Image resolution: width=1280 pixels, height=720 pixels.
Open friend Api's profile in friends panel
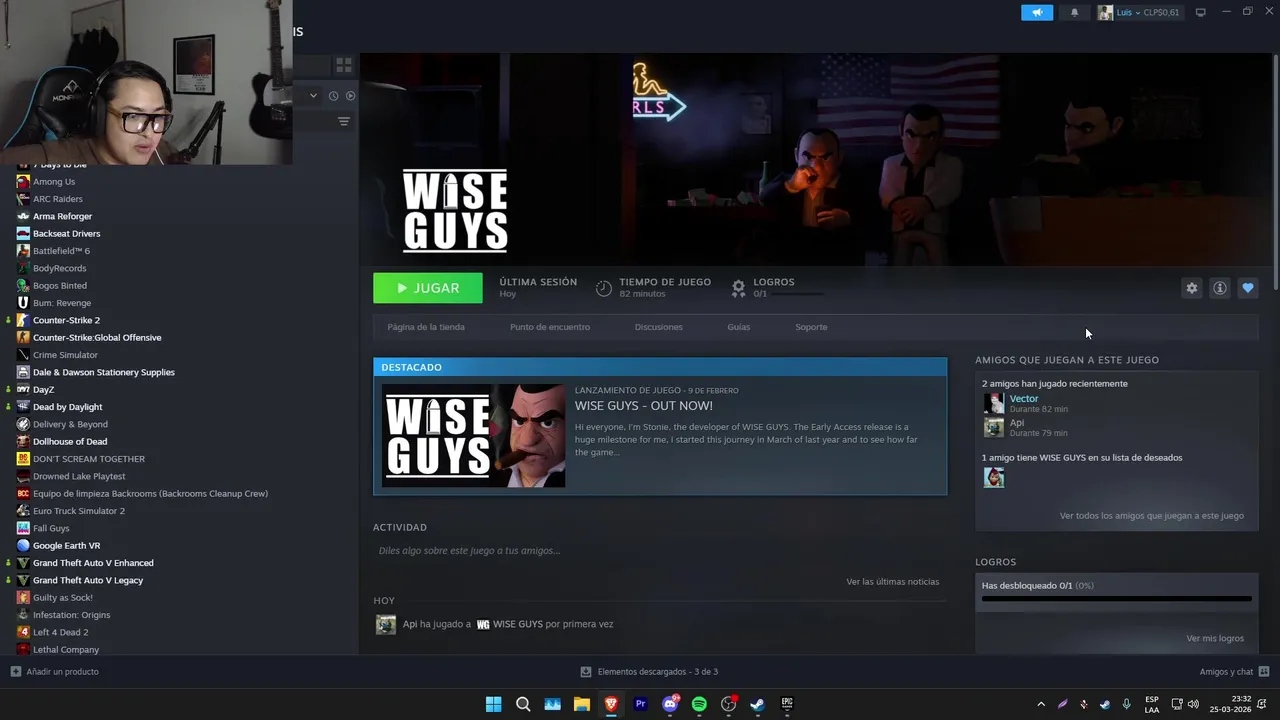point(1017,423)
